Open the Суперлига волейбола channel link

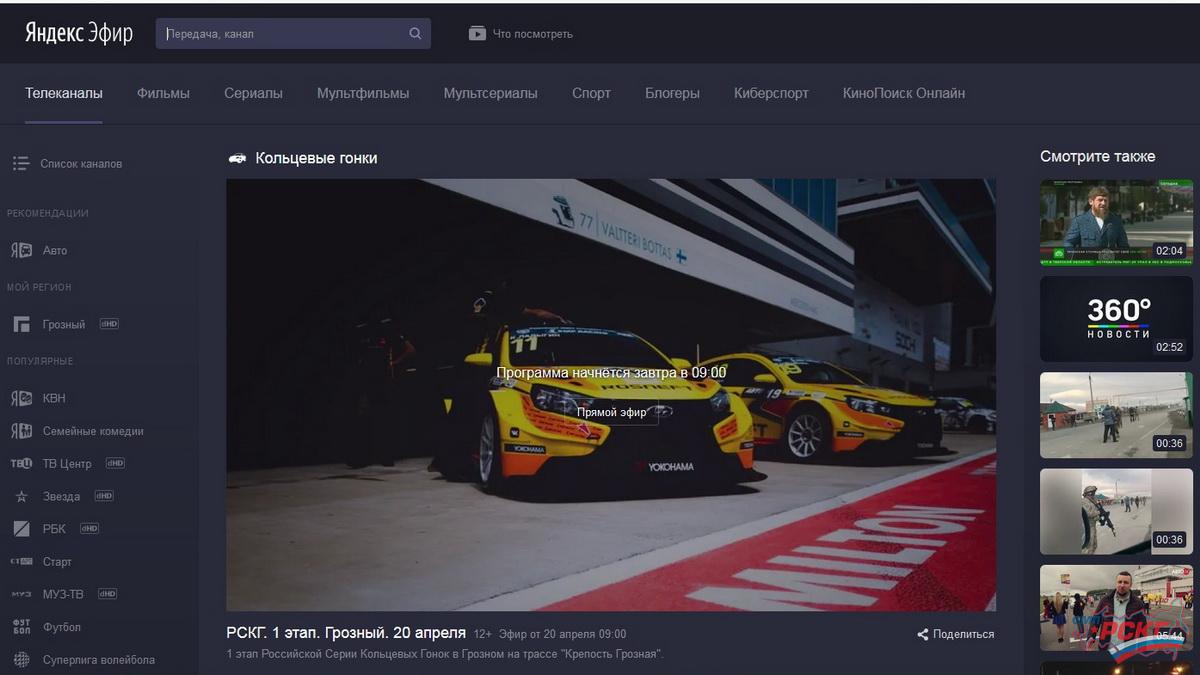pos(99,660)
